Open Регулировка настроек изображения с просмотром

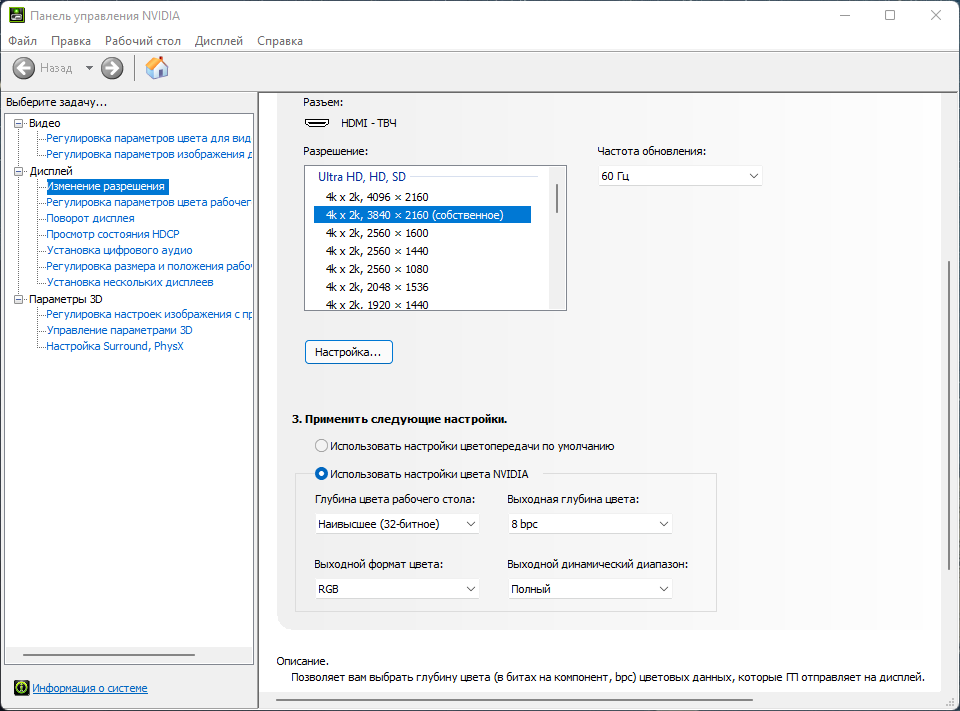point(149,314)
